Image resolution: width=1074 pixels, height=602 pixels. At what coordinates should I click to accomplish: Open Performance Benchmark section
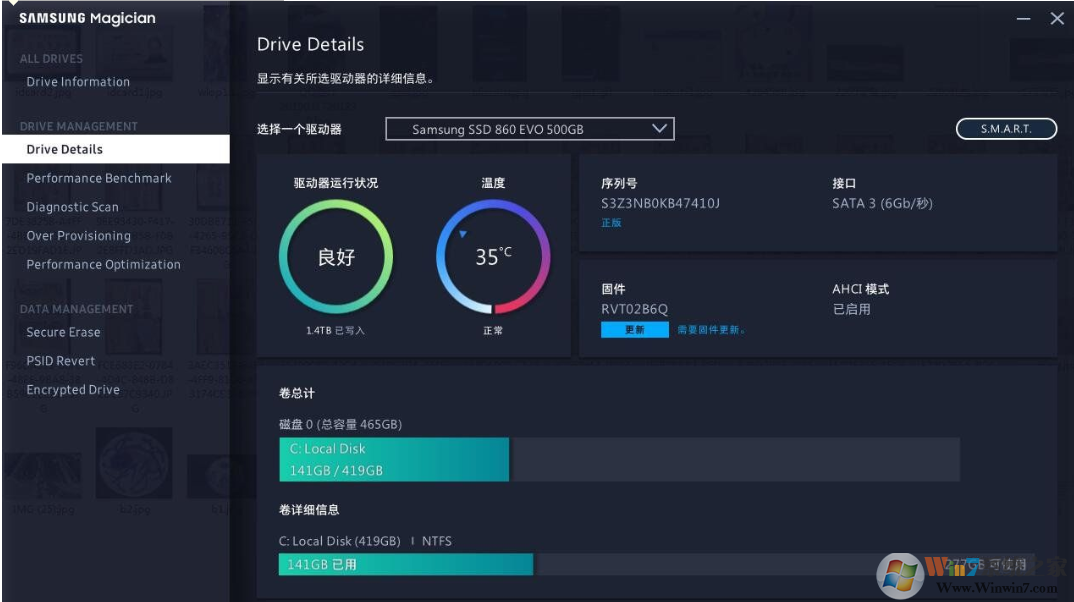pyautogui.click(x=99, y=178)
